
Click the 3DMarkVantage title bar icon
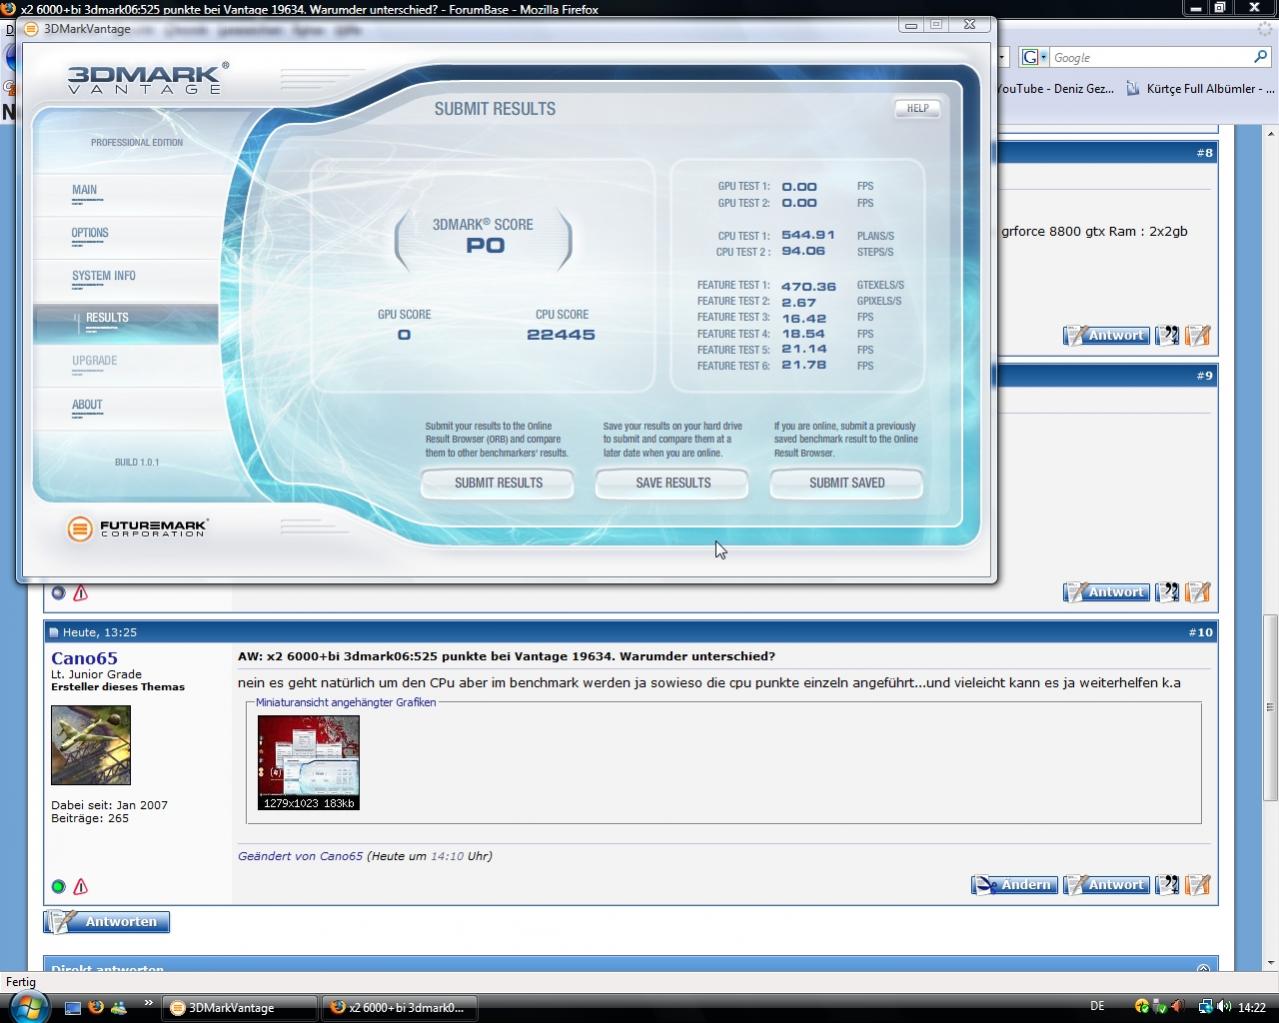(31, 29)
